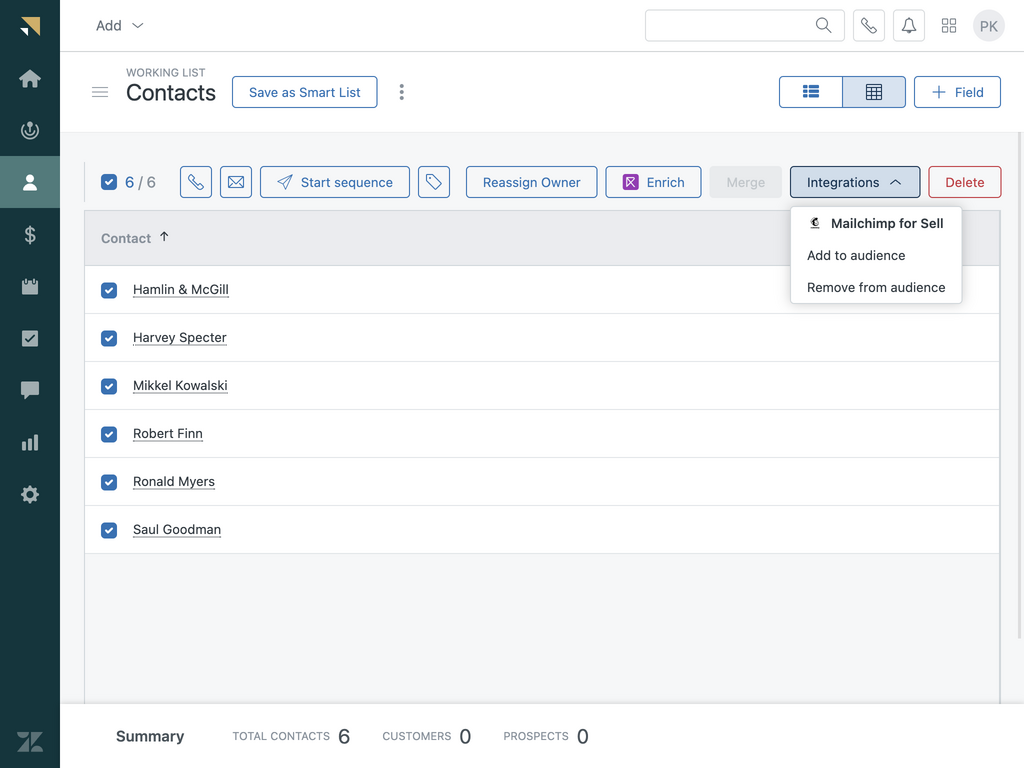Click the Save as Smart List button

tap(304, 91)
